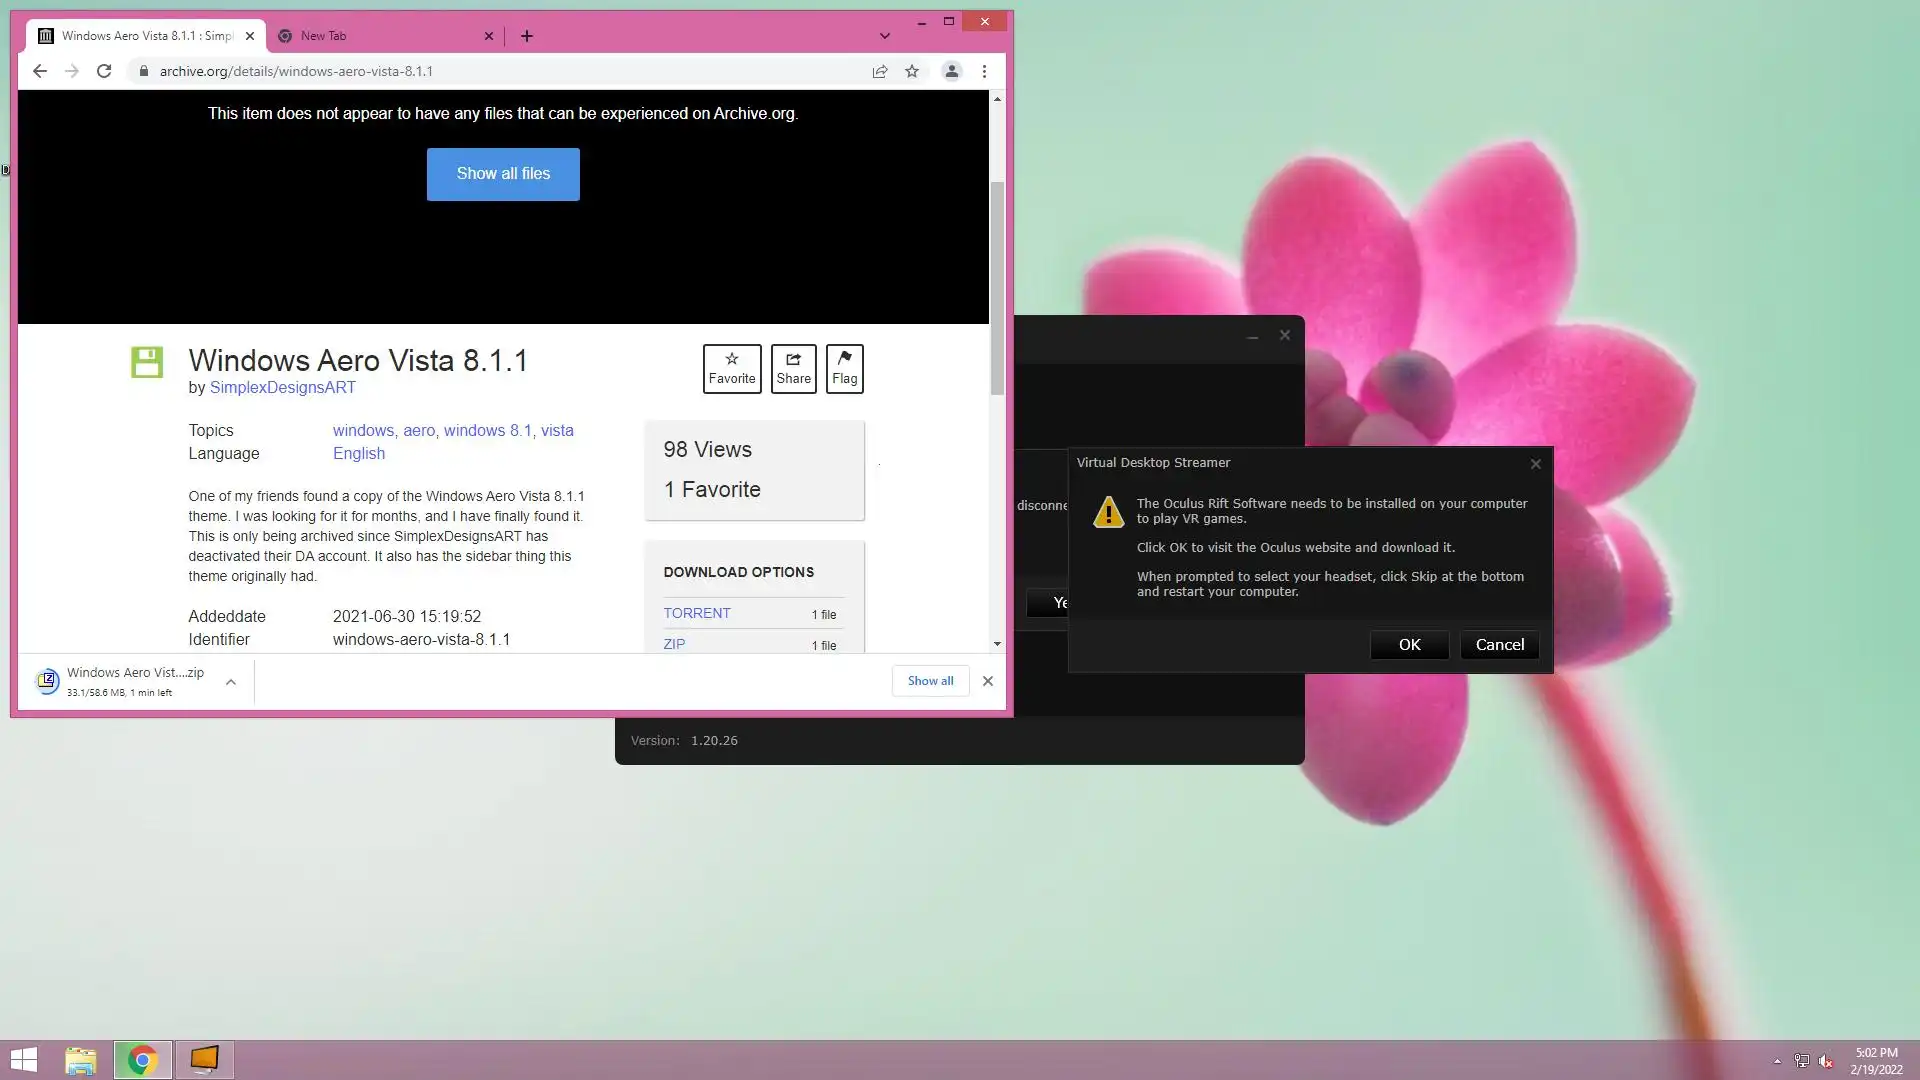Open Chrome three-dot menu

984,71
